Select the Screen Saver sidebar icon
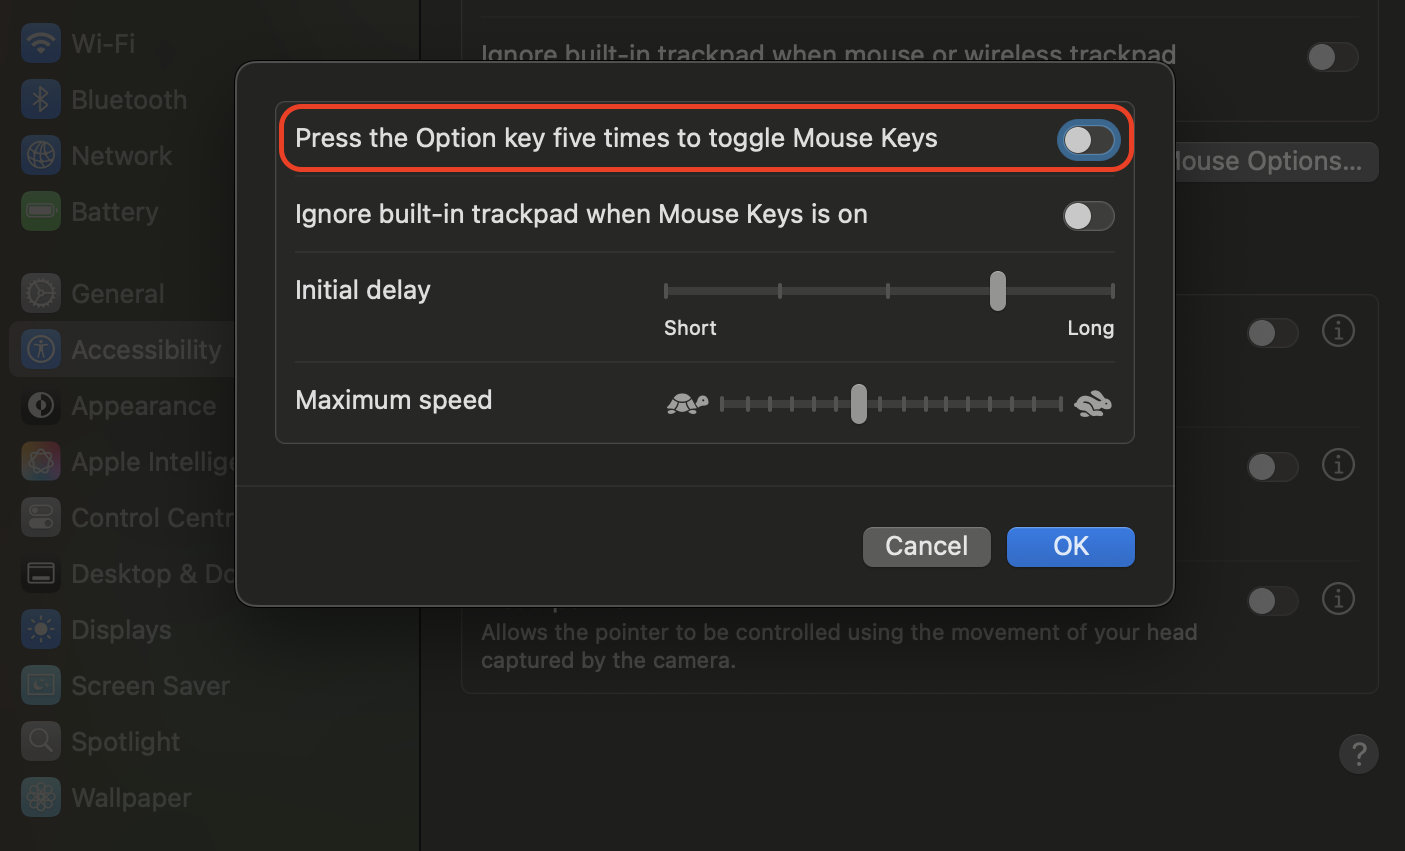This screenshot has width=1405, height=851. (x=40, y=685)
